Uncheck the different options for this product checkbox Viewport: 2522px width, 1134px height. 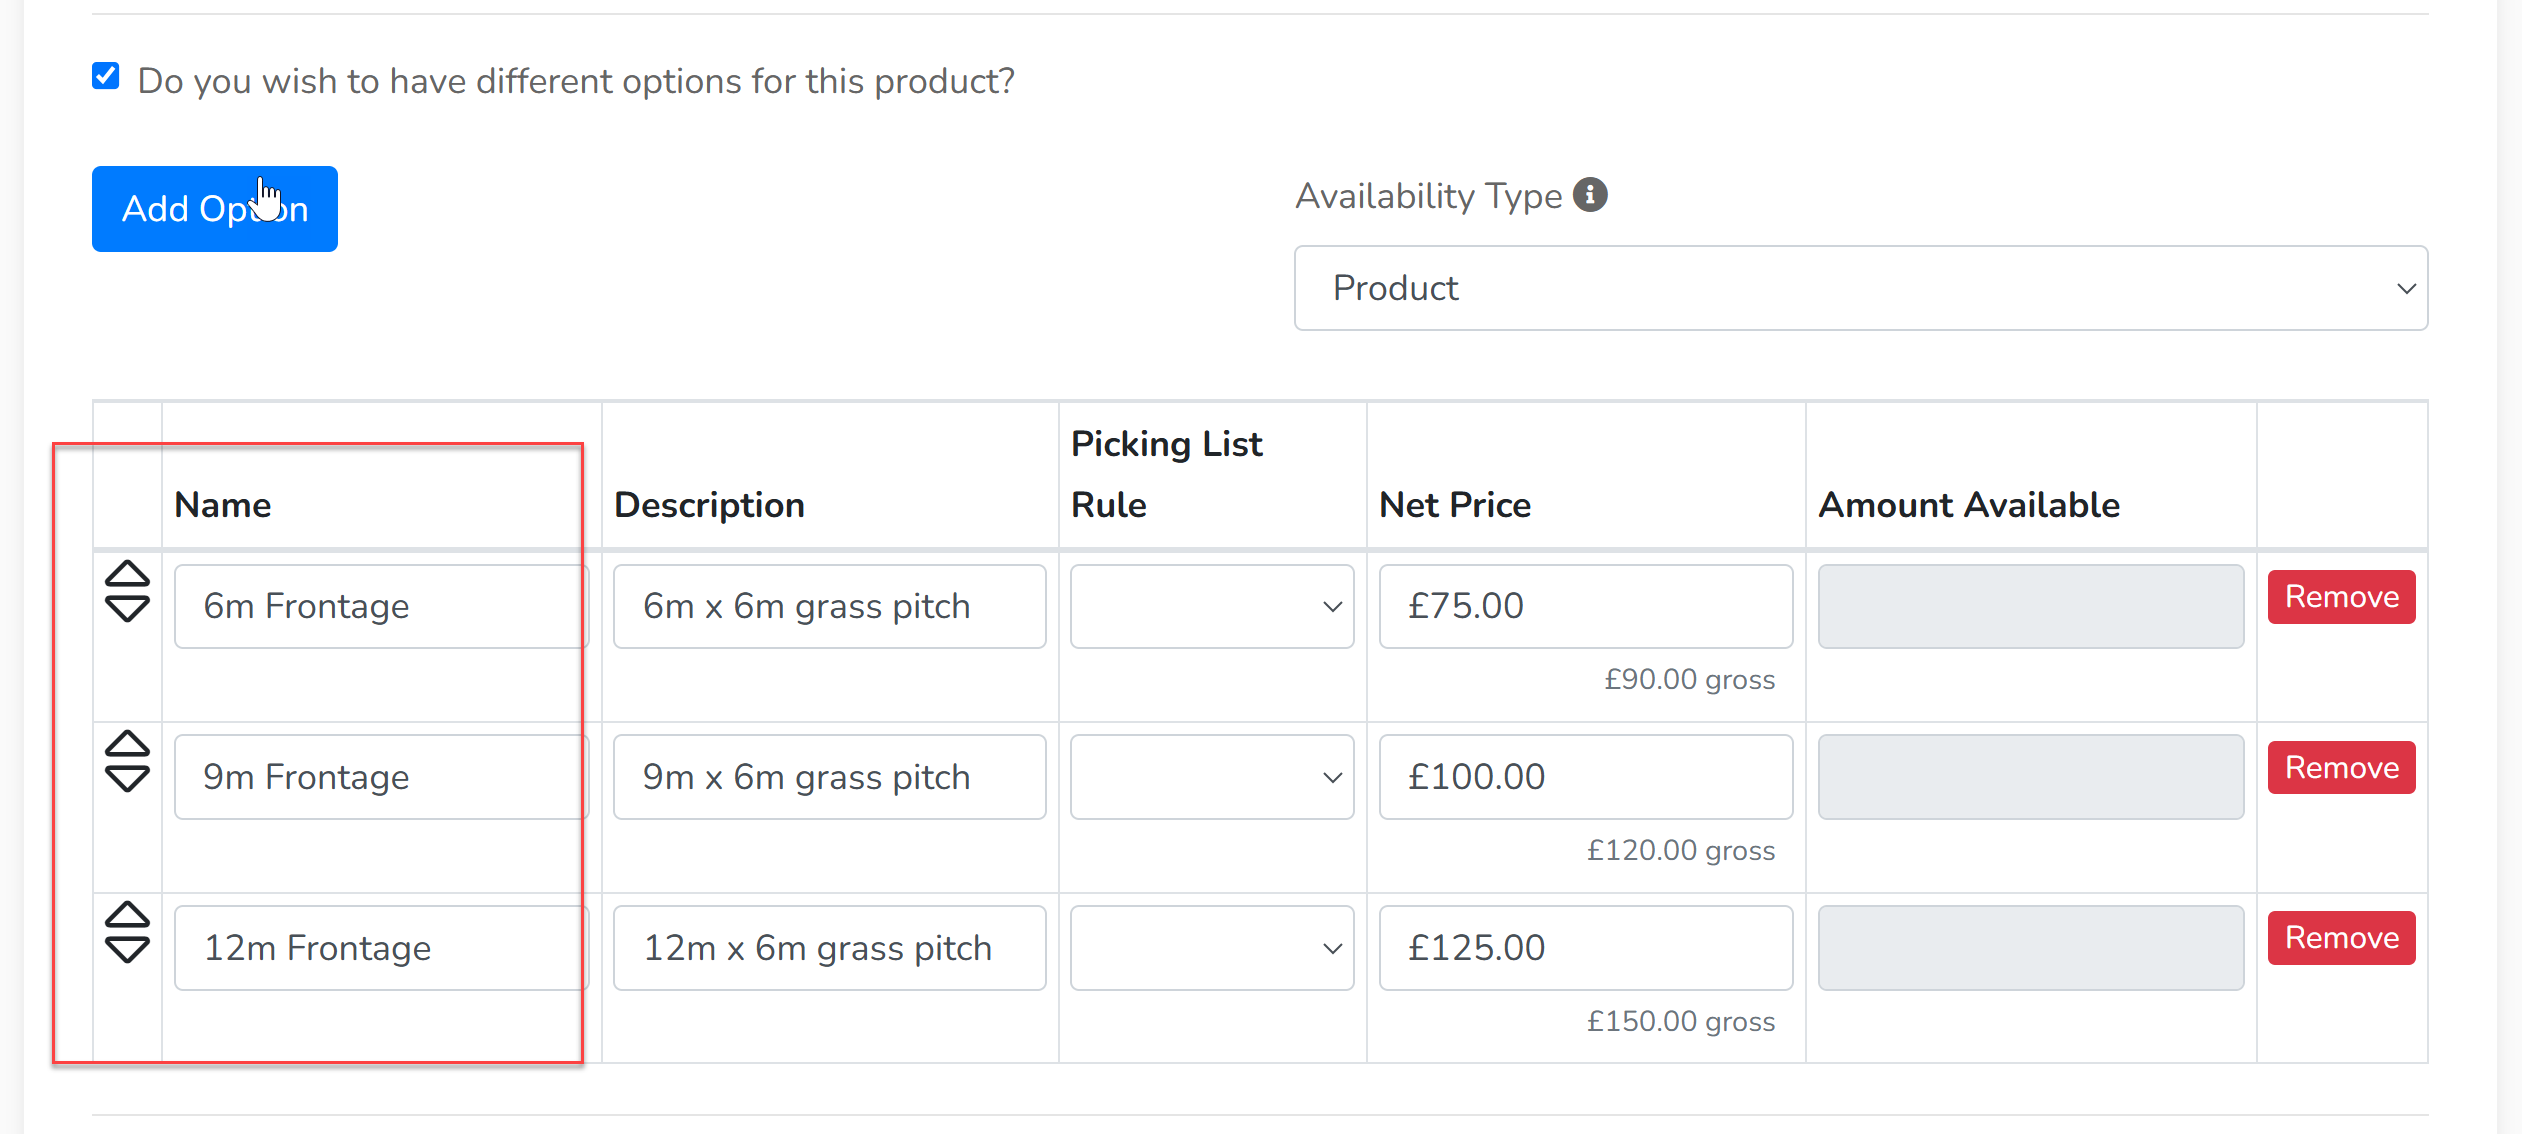[x=106, y=76]
